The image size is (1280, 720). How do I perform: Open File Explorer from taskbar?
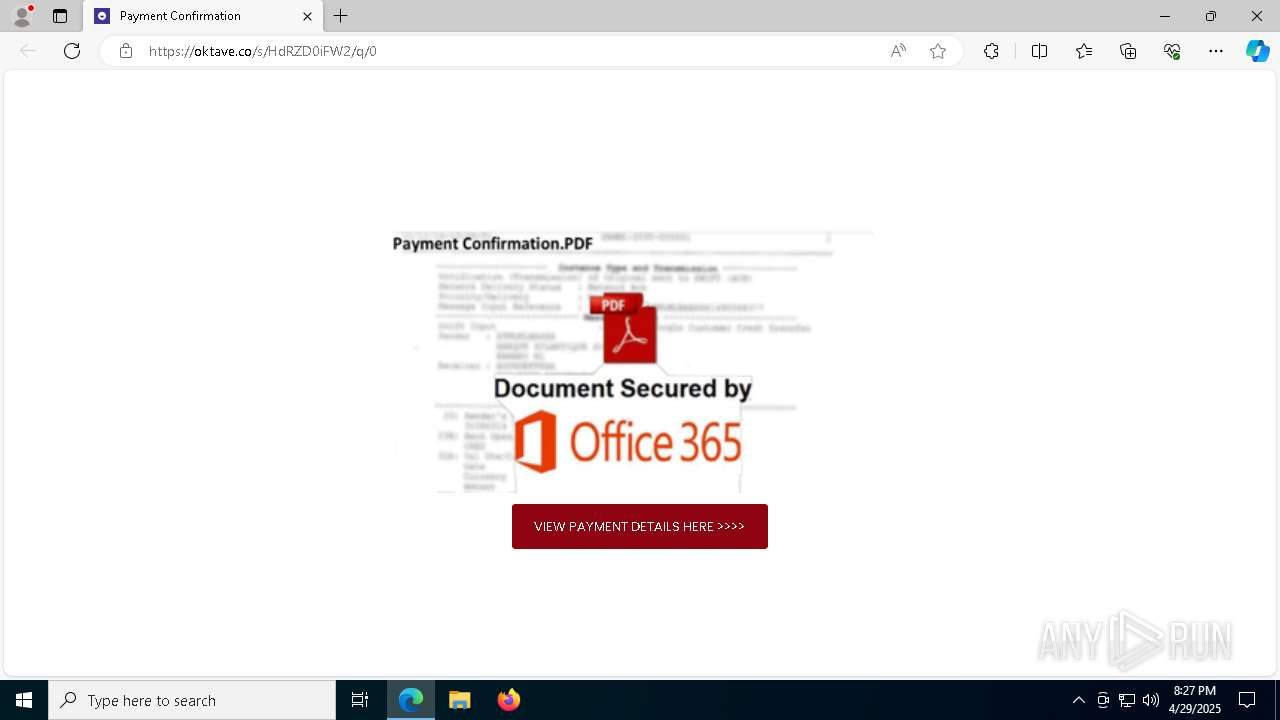(x=460, y=700)
